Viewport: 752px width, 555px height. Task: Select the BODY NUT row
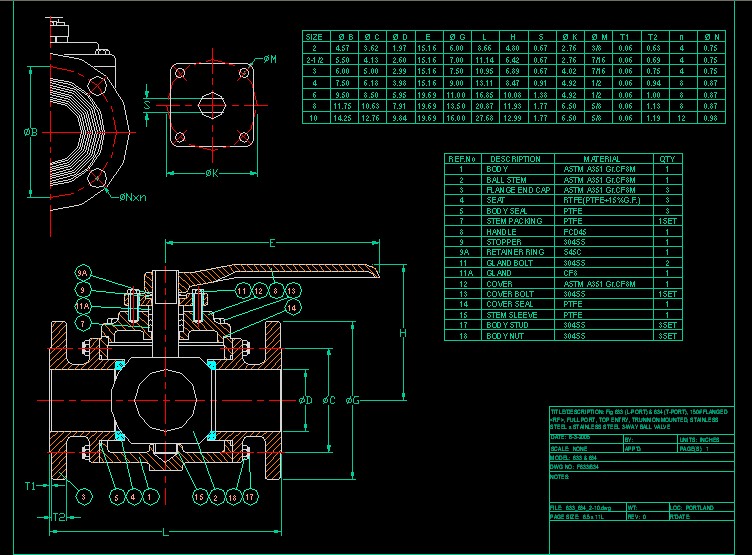point(563,336)
